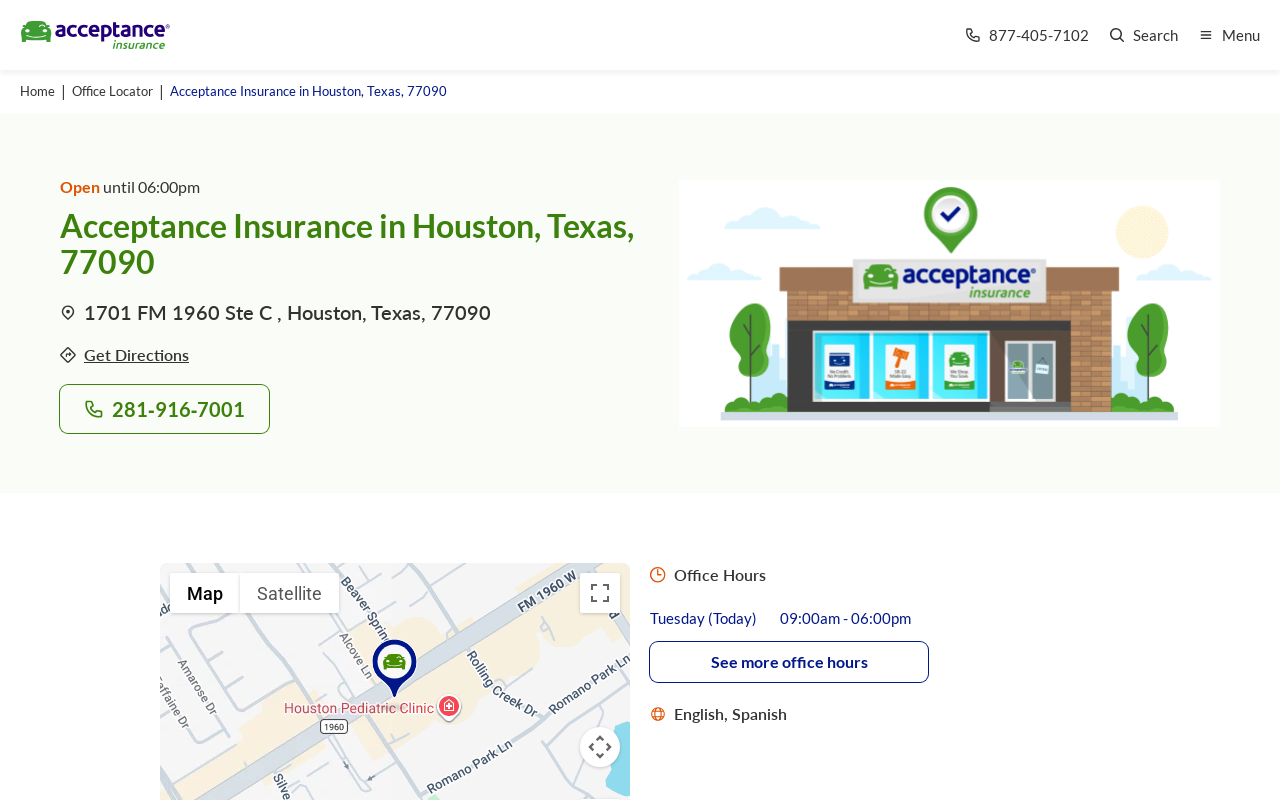Open Get Directions link
This screenshot has height=800, width=1280.
tap(136, 355)
